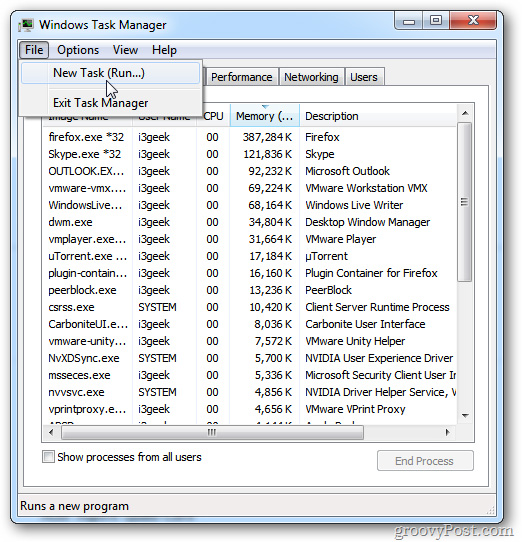Click the NVIDIA User Experience Driver description
This screenshot has width=522, height=542.
tap(379, 358)
